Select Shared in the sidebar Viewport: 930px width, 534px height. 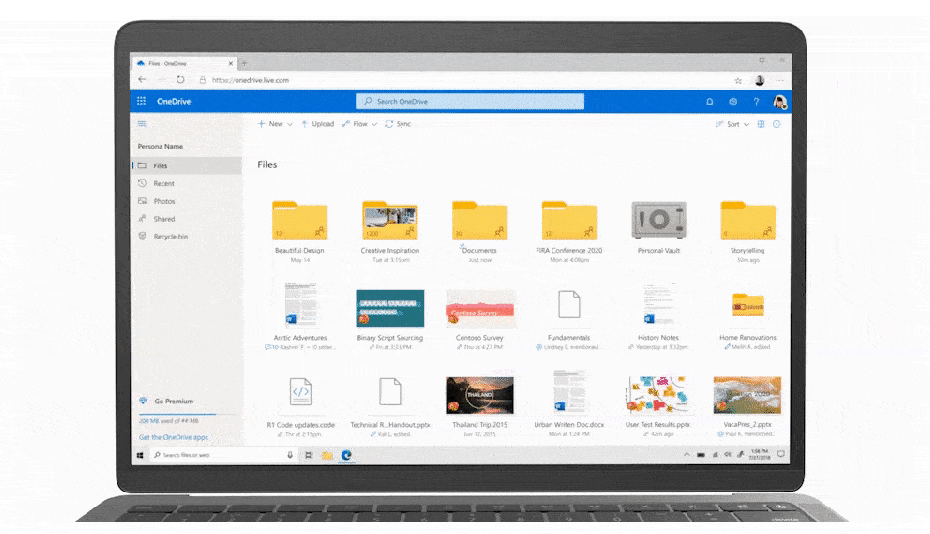click(164, 219)
